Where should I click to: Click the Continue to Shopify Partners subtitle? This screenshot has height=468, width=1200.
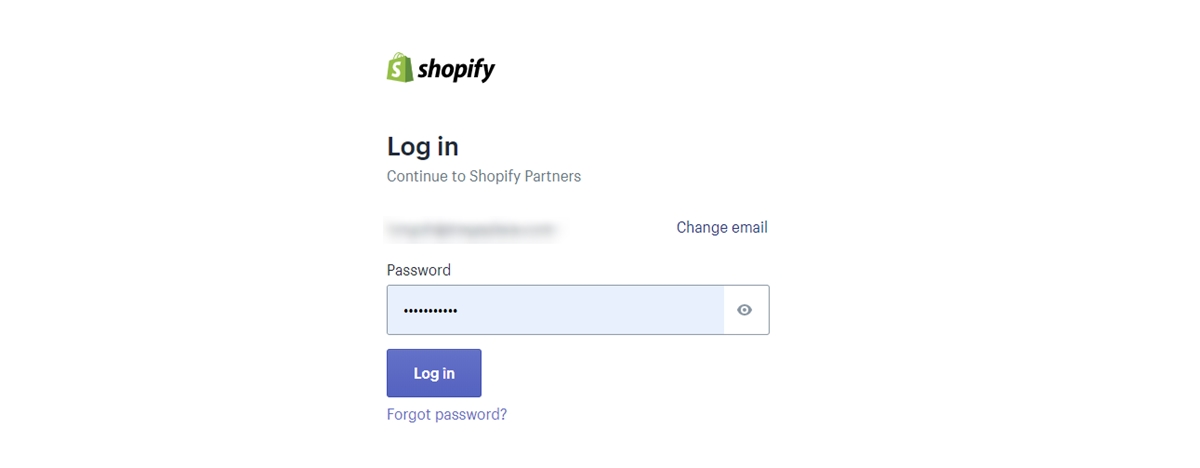click(x=484, y=176)
